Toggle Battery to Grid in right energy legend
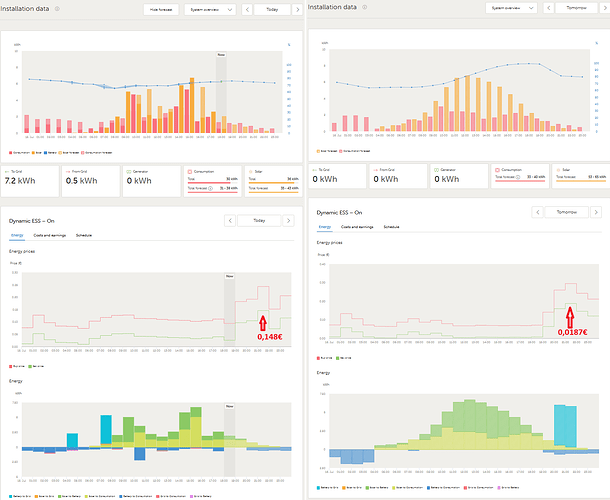This screenshot has height=500, width=610. point(328,488)
